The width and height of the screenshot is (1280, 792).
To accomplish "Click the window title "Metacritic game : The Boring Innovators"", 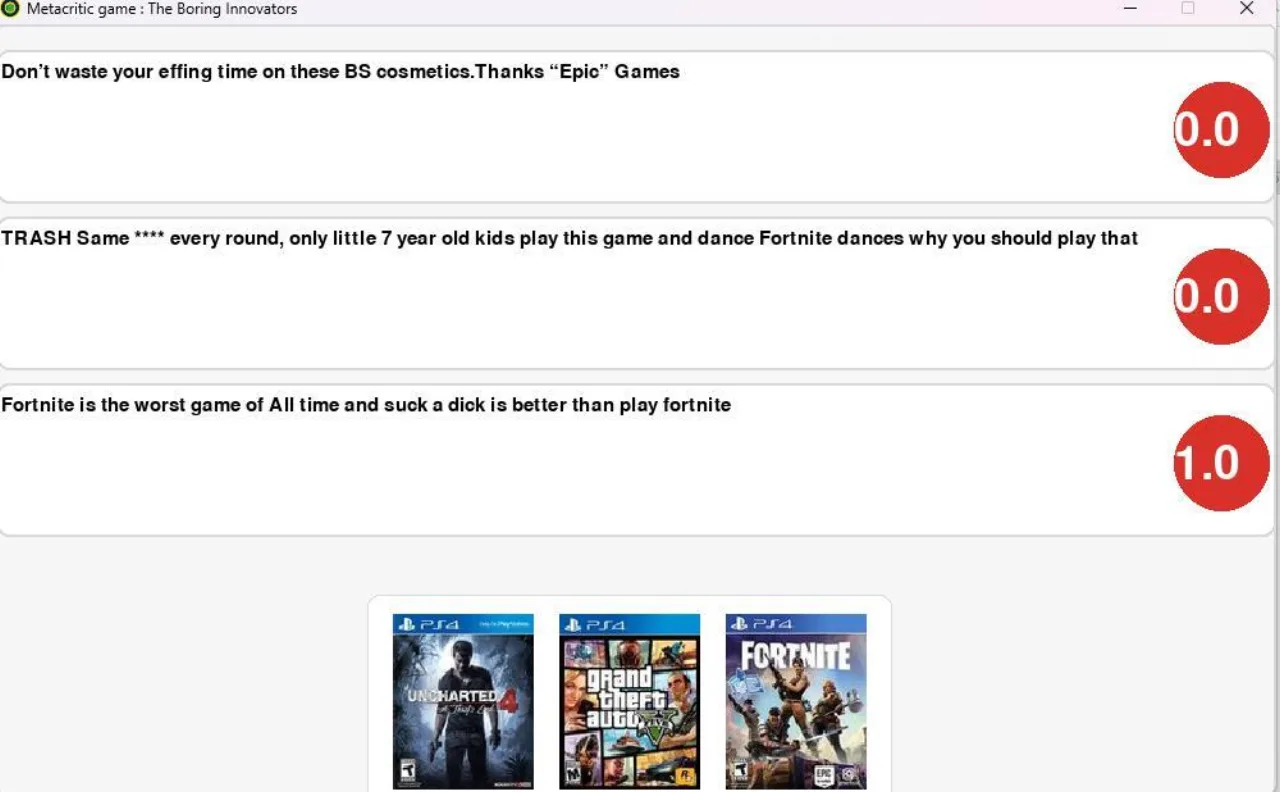I will tap(162, 9).
